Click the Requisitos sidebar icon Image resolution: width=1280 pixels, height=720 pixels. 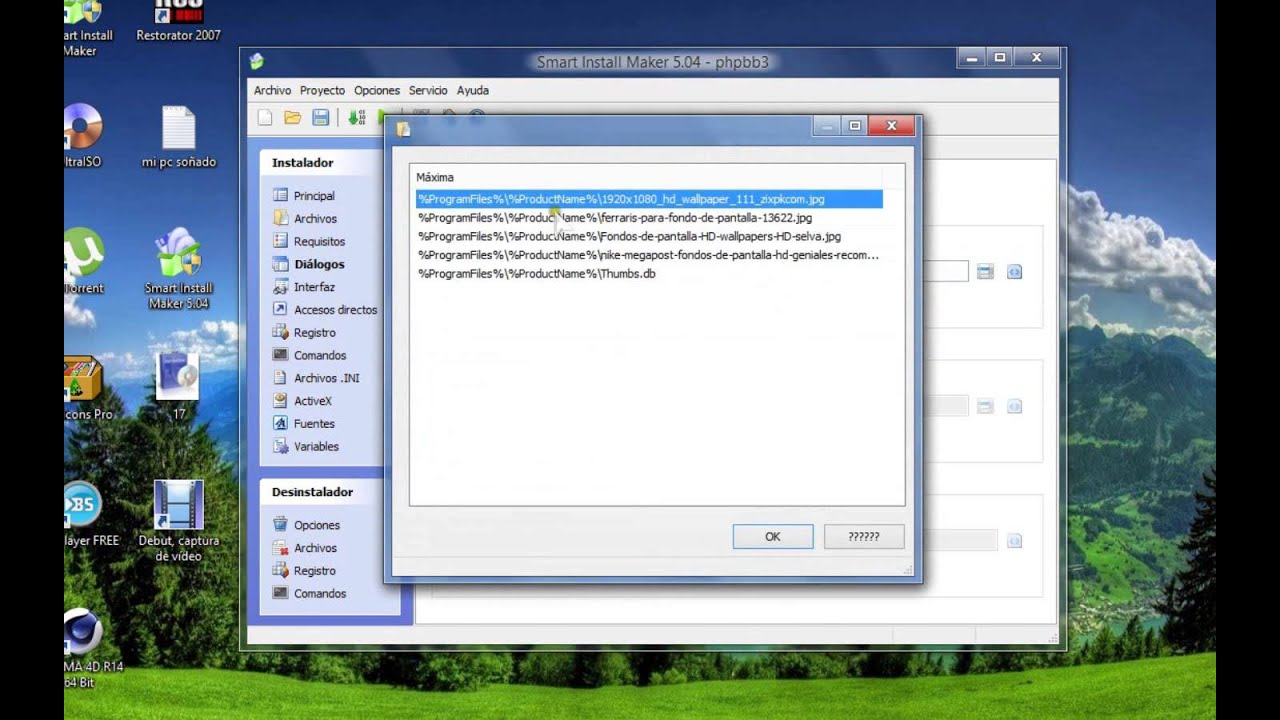pos(281,241)
